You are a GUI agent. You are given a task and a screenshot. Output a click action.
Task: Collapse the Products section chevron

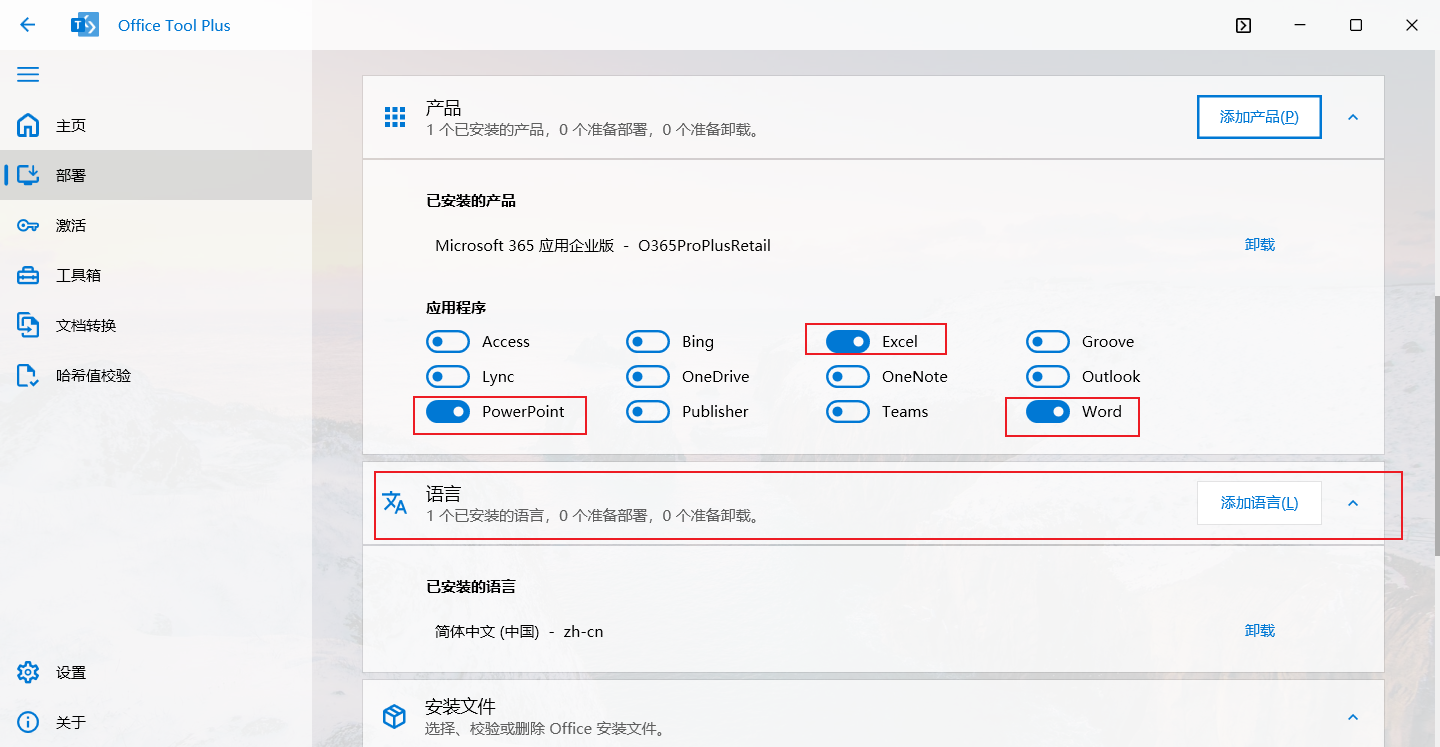[x=1353, y=117]
